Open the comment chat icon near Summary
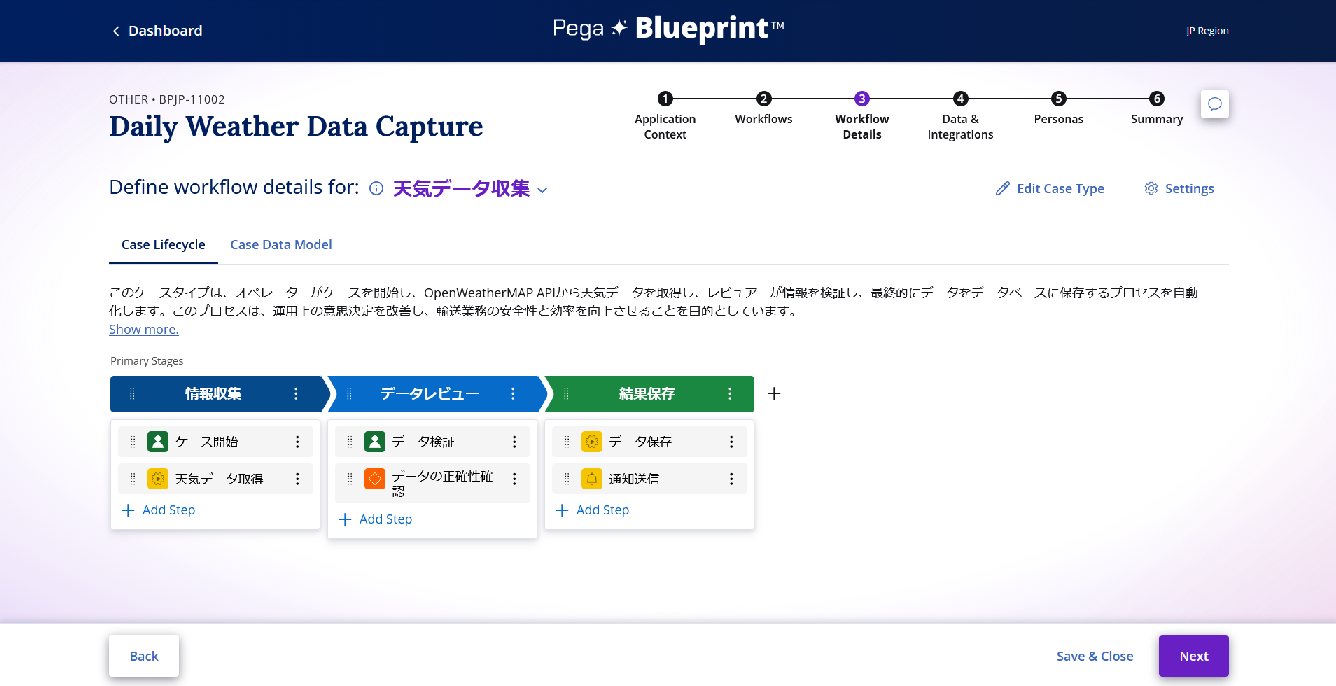The image size is (1336, 686). pos(1214,104)
